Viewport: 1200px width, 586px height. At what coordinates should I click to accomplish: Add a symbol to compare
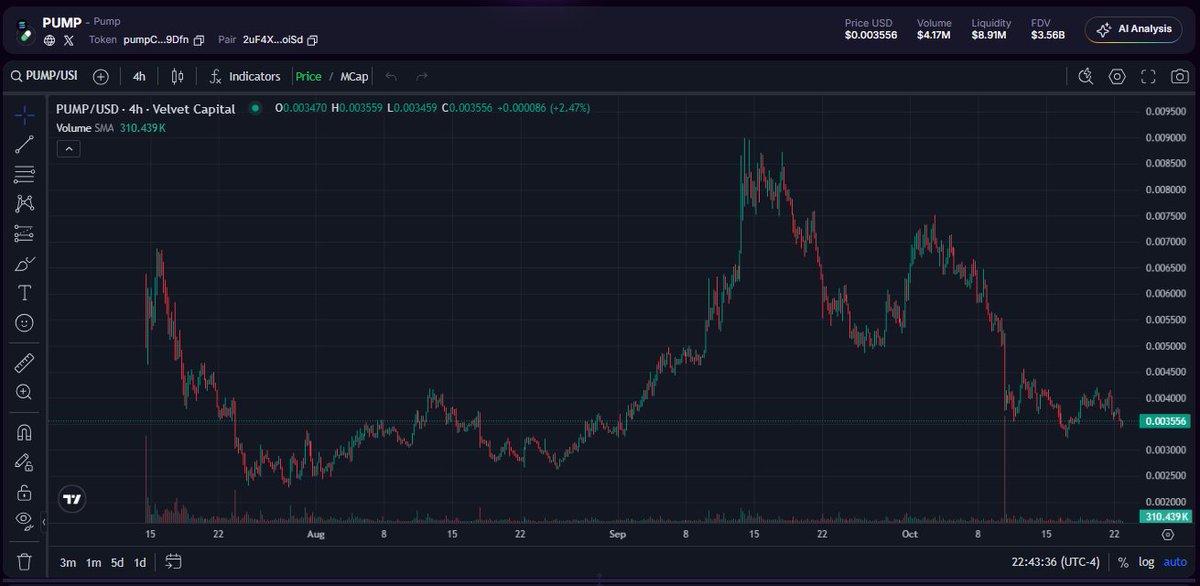tap(101, 76)
